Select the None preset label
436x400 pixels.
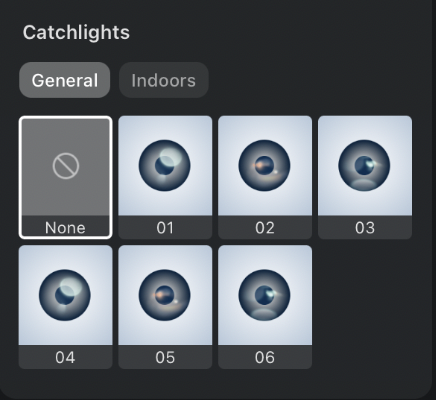click(x=65, y=228)
